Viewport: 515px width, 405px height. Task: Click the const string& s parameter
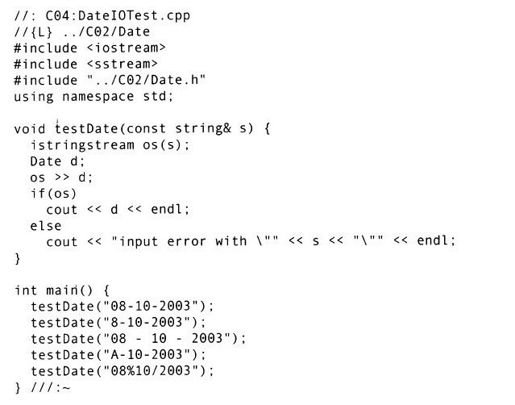click(x=186, y=129)
